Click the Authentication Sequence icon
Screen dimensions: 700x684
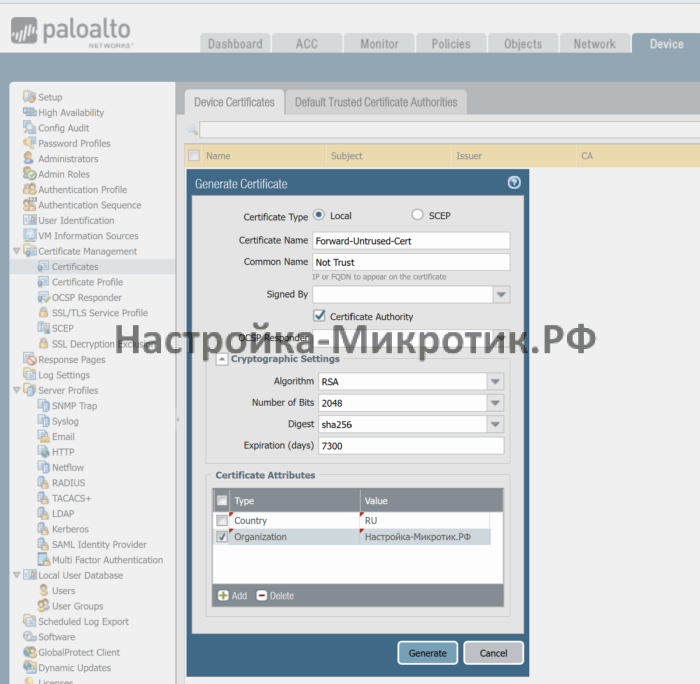pyautogui.click(x=29, y=204)
